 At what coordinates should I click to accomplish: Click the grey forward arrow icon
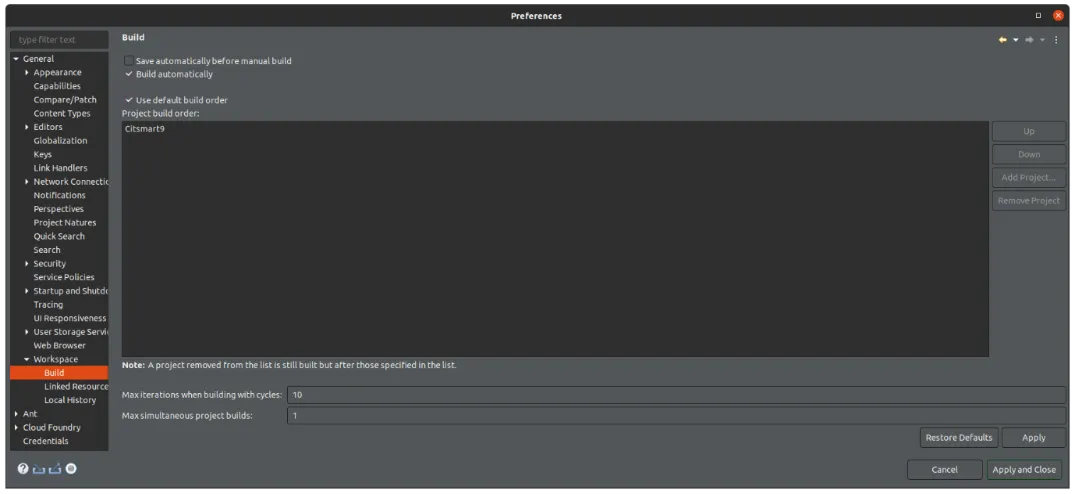pos(1029,40)
